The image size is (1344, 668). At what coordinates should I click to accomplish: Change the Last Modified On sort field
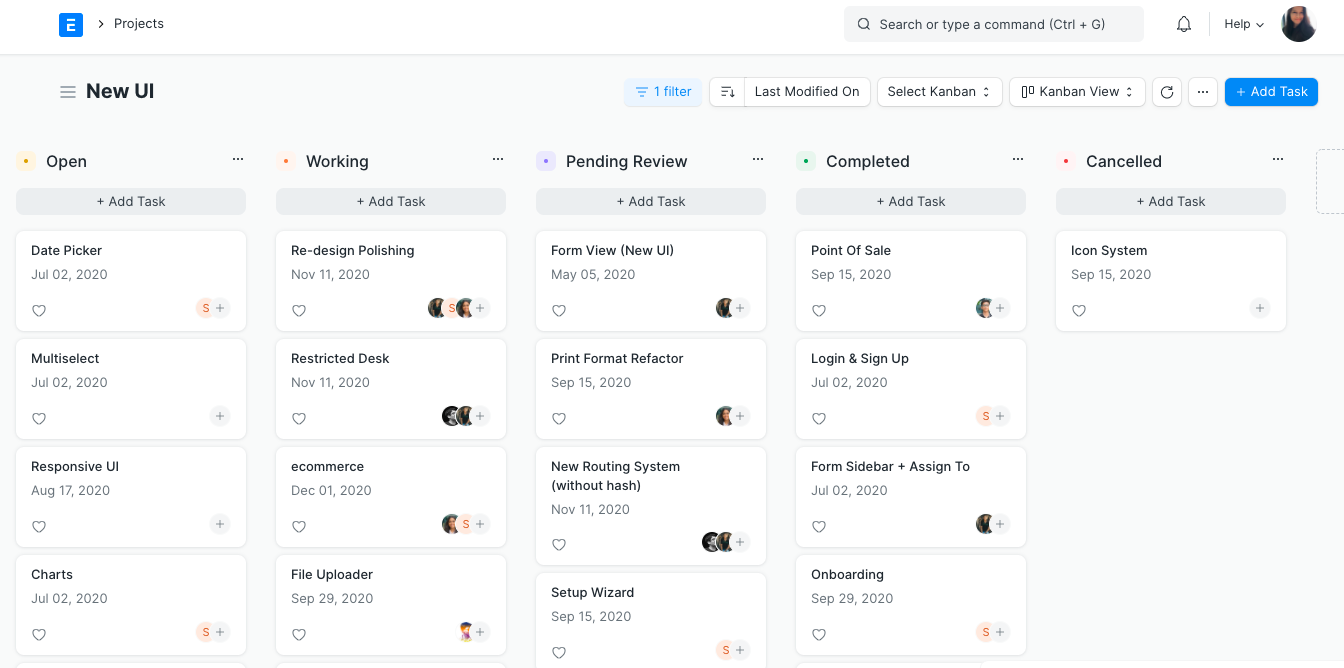point(807,92)
